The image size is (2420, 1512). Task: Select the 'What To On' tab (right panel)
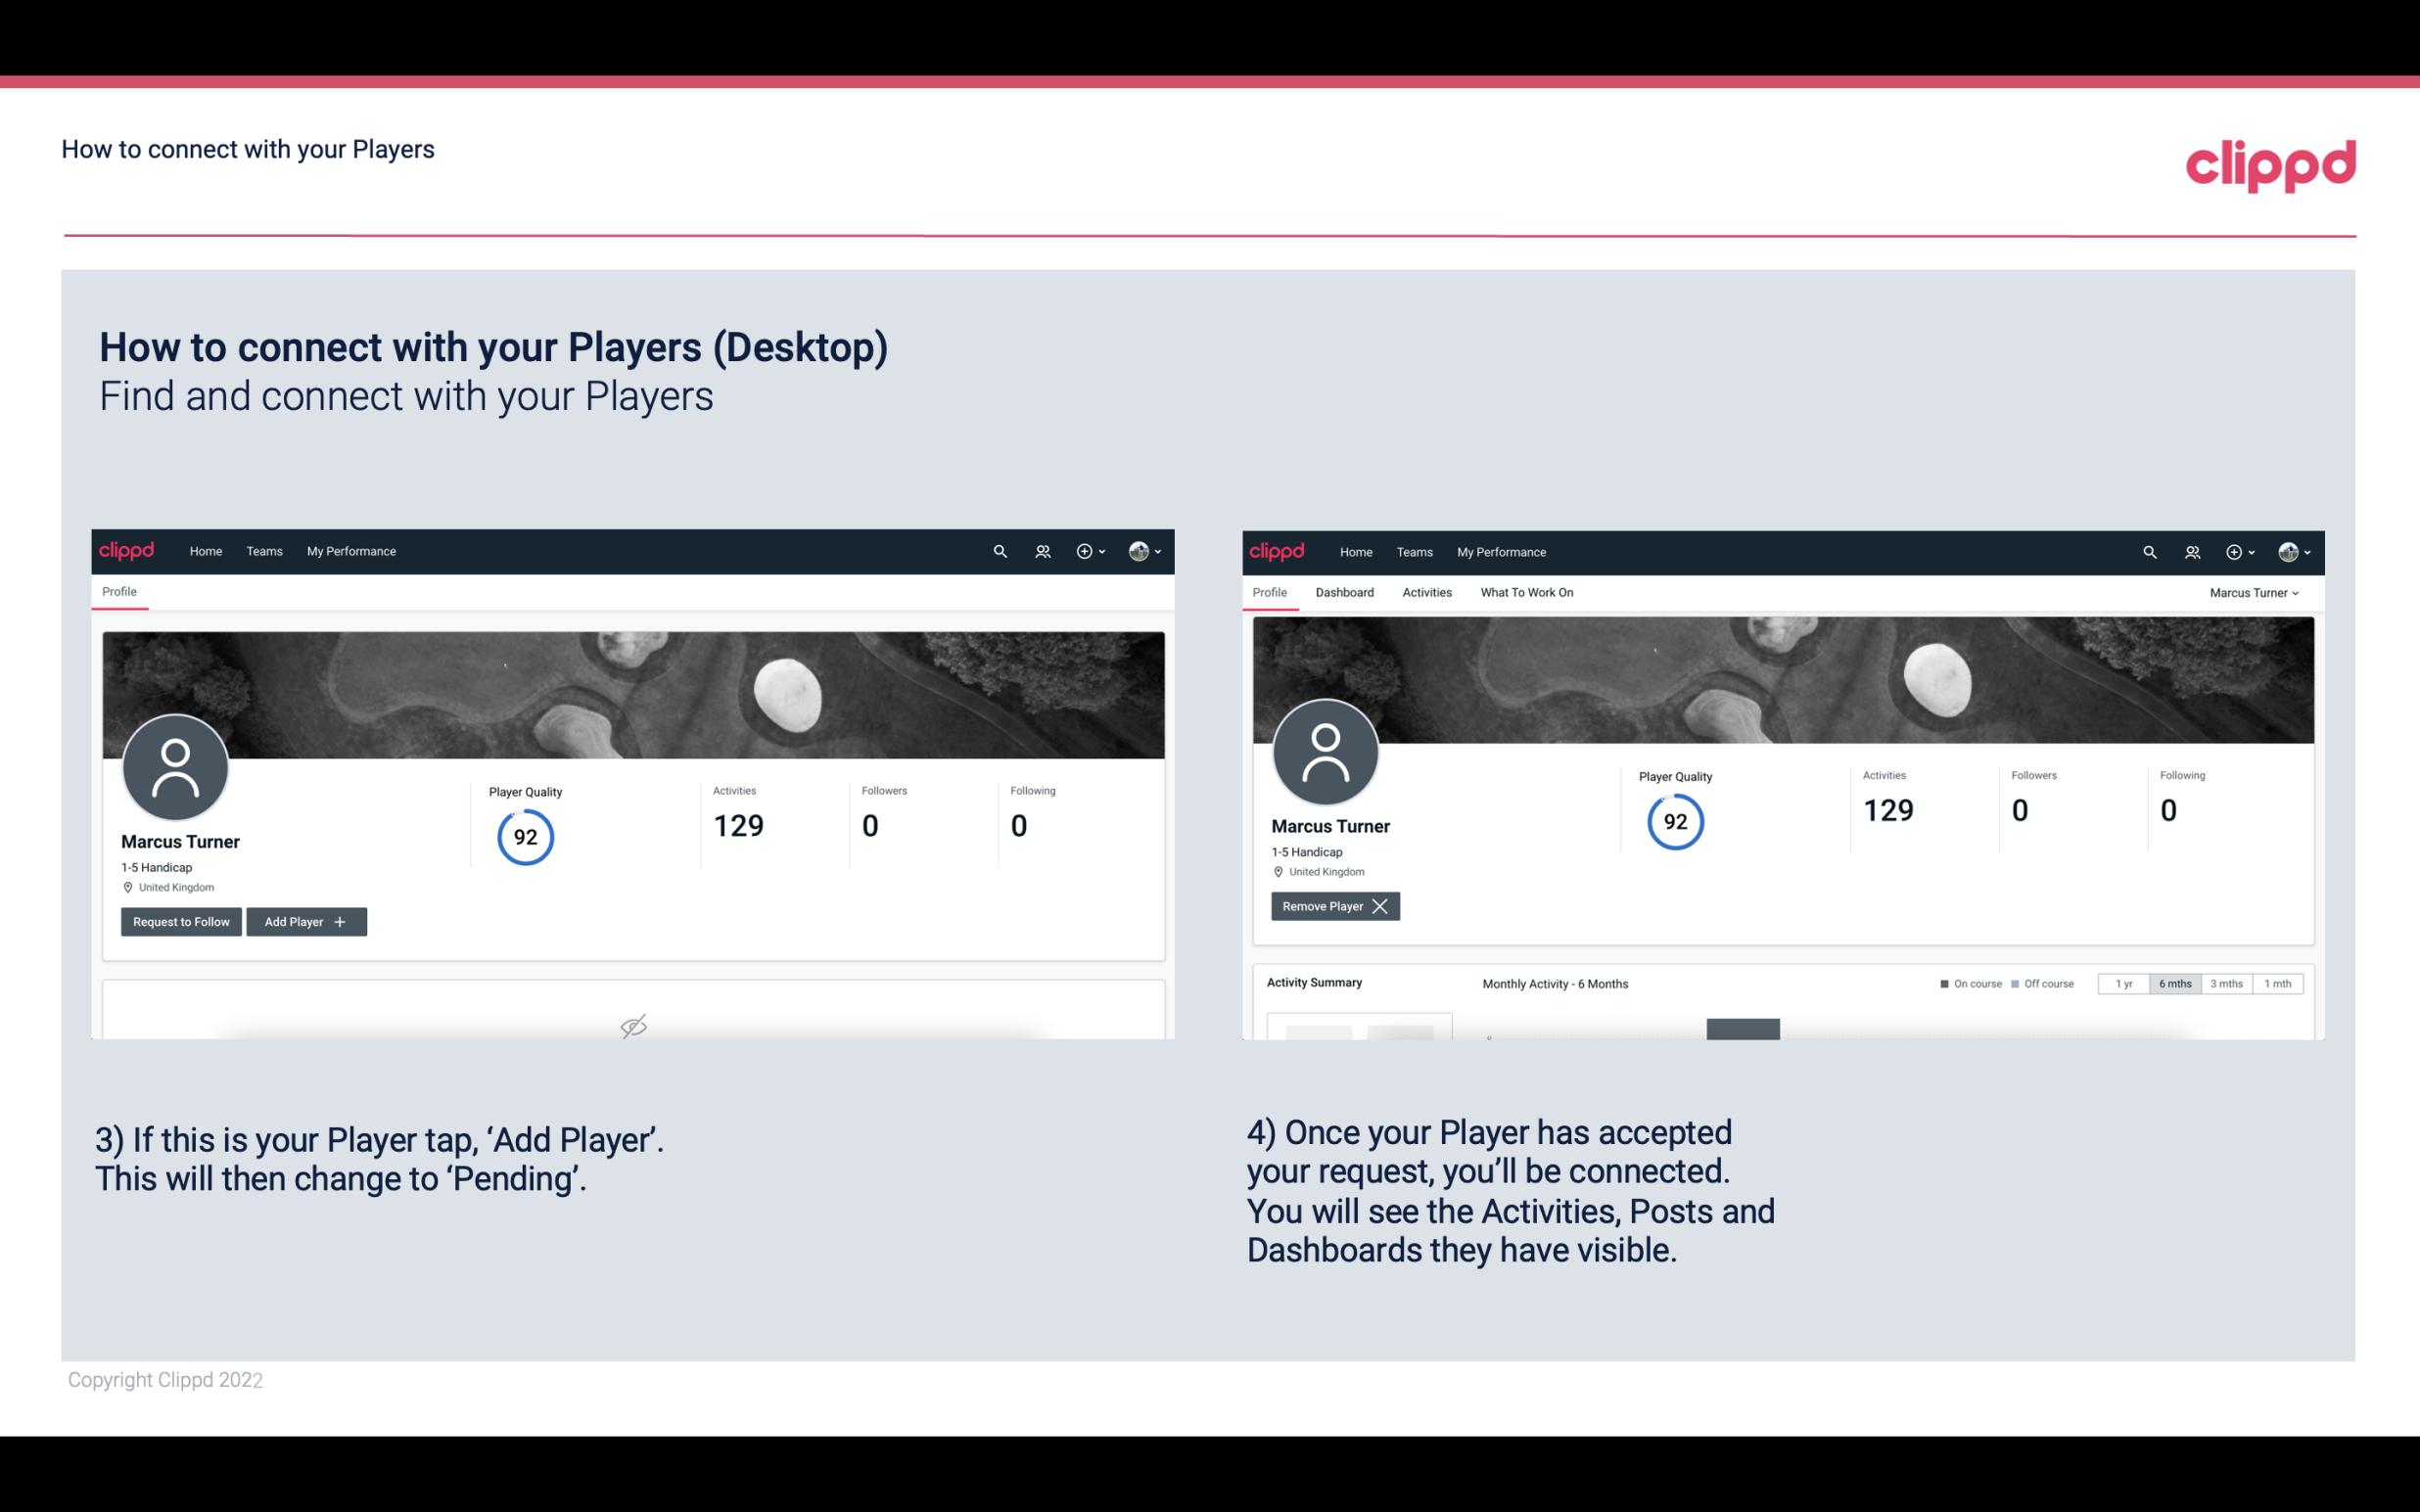[x=1526, y=592]
